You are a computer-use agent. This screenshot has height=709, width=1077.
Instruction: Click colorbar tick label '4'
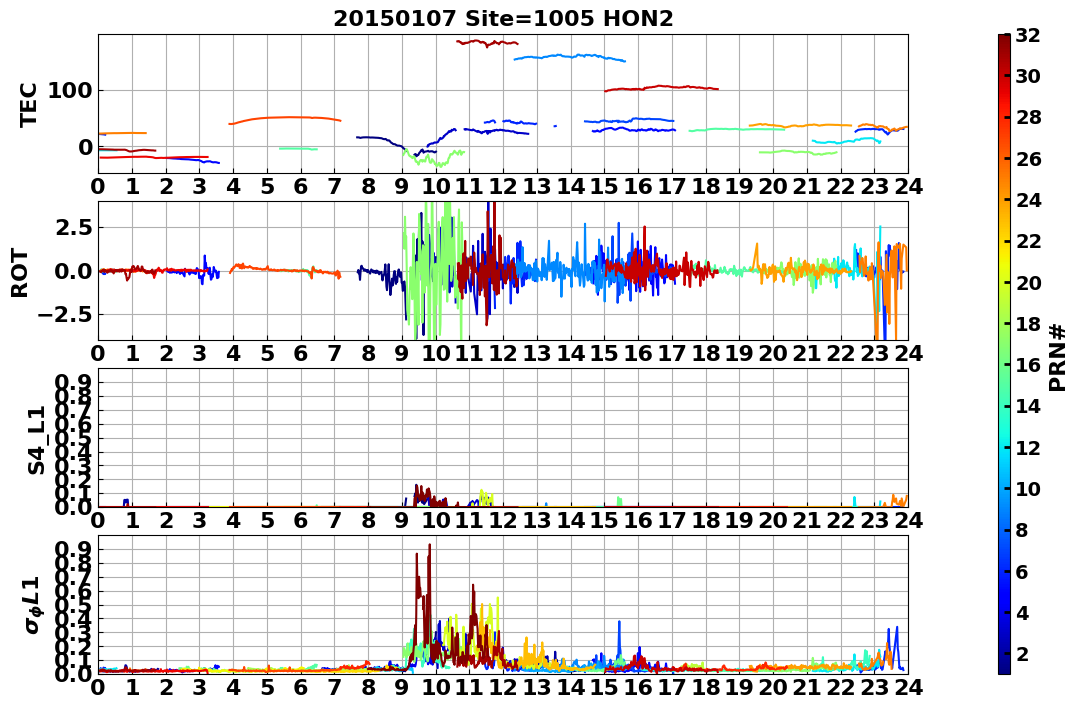[x=1021, y=612]
